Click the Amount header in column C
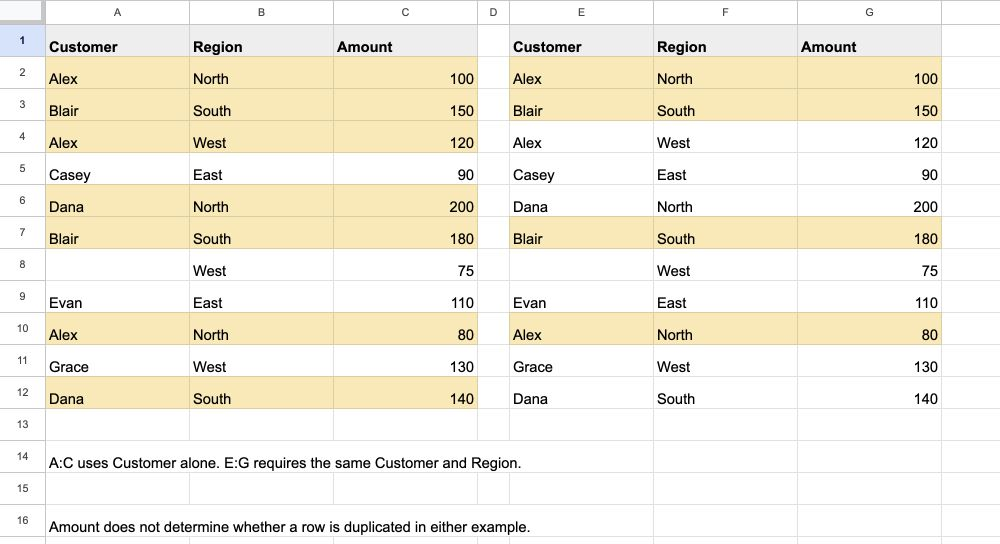The width and height of the screenshot is (1000, 544). click(405, 41)
